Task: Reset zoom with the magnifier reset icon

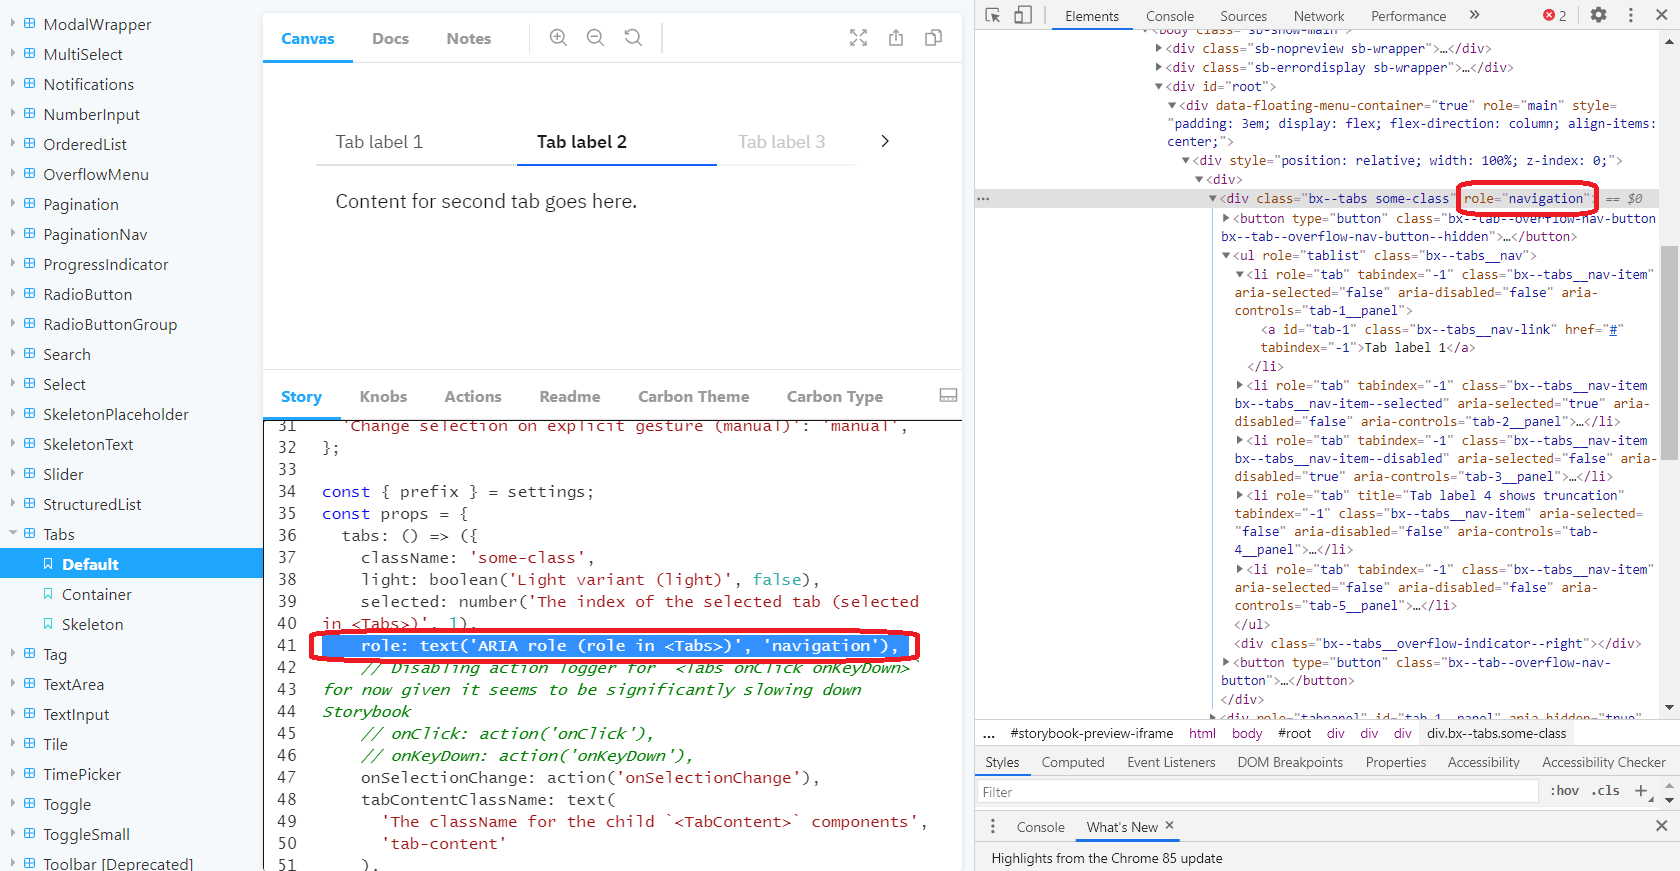Action: [x=633, y=38]
